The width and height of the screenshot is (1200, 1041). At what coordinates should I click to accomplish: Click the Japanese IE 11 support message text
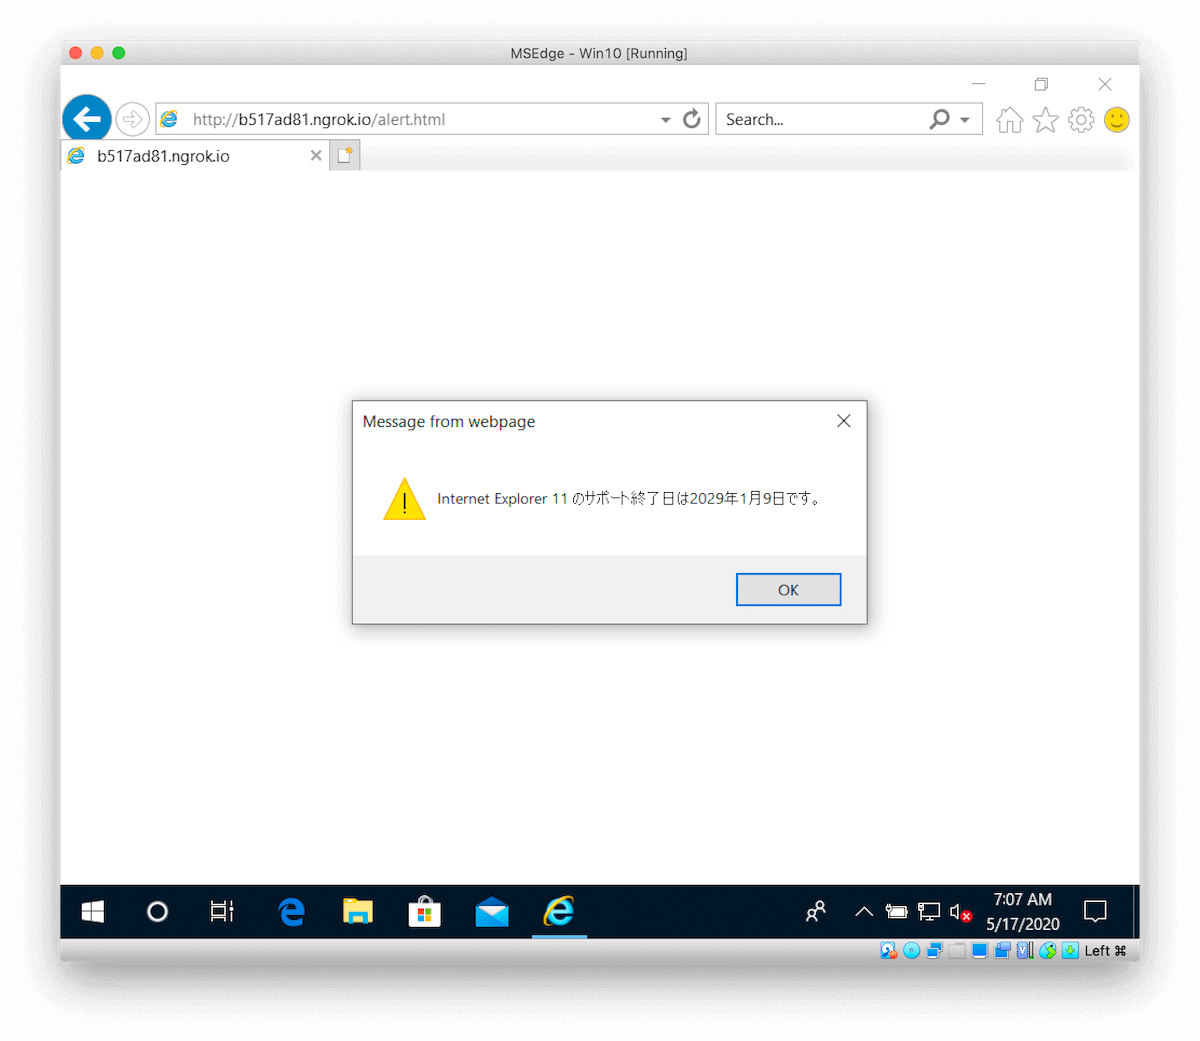[630, 498]
